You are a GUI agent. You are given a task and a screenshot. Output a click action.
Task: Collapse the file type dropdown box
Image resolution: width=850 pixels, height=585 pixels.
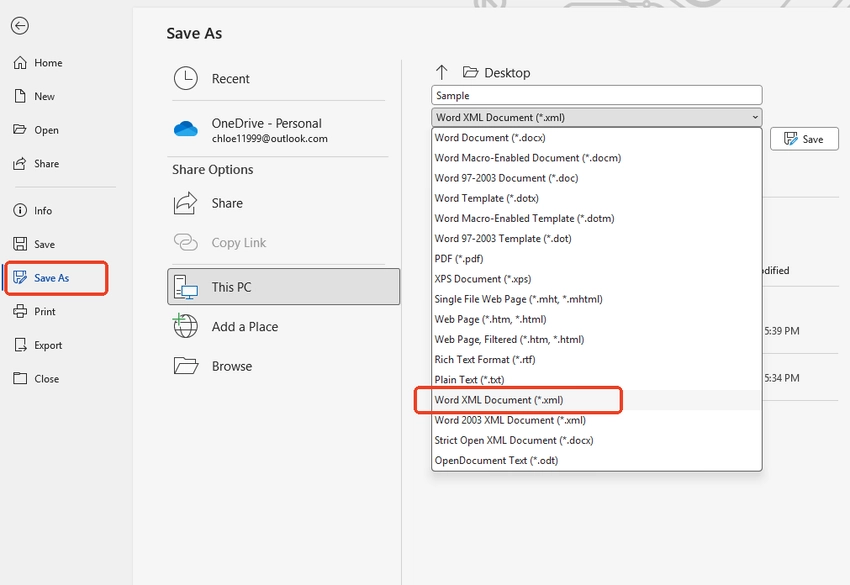coord(597,117)
